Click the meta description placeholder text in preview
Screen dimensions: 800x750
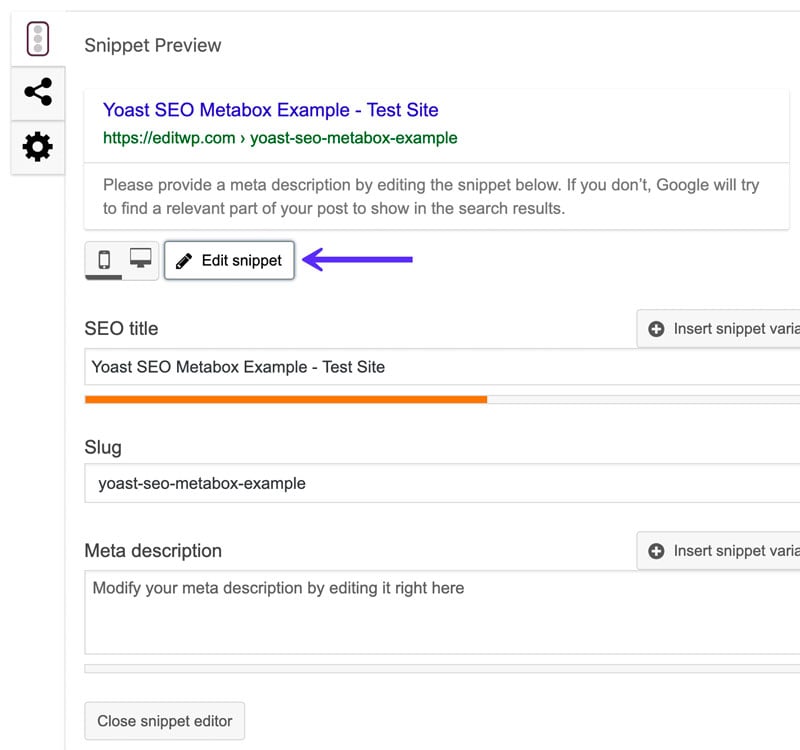pos(431,196)
